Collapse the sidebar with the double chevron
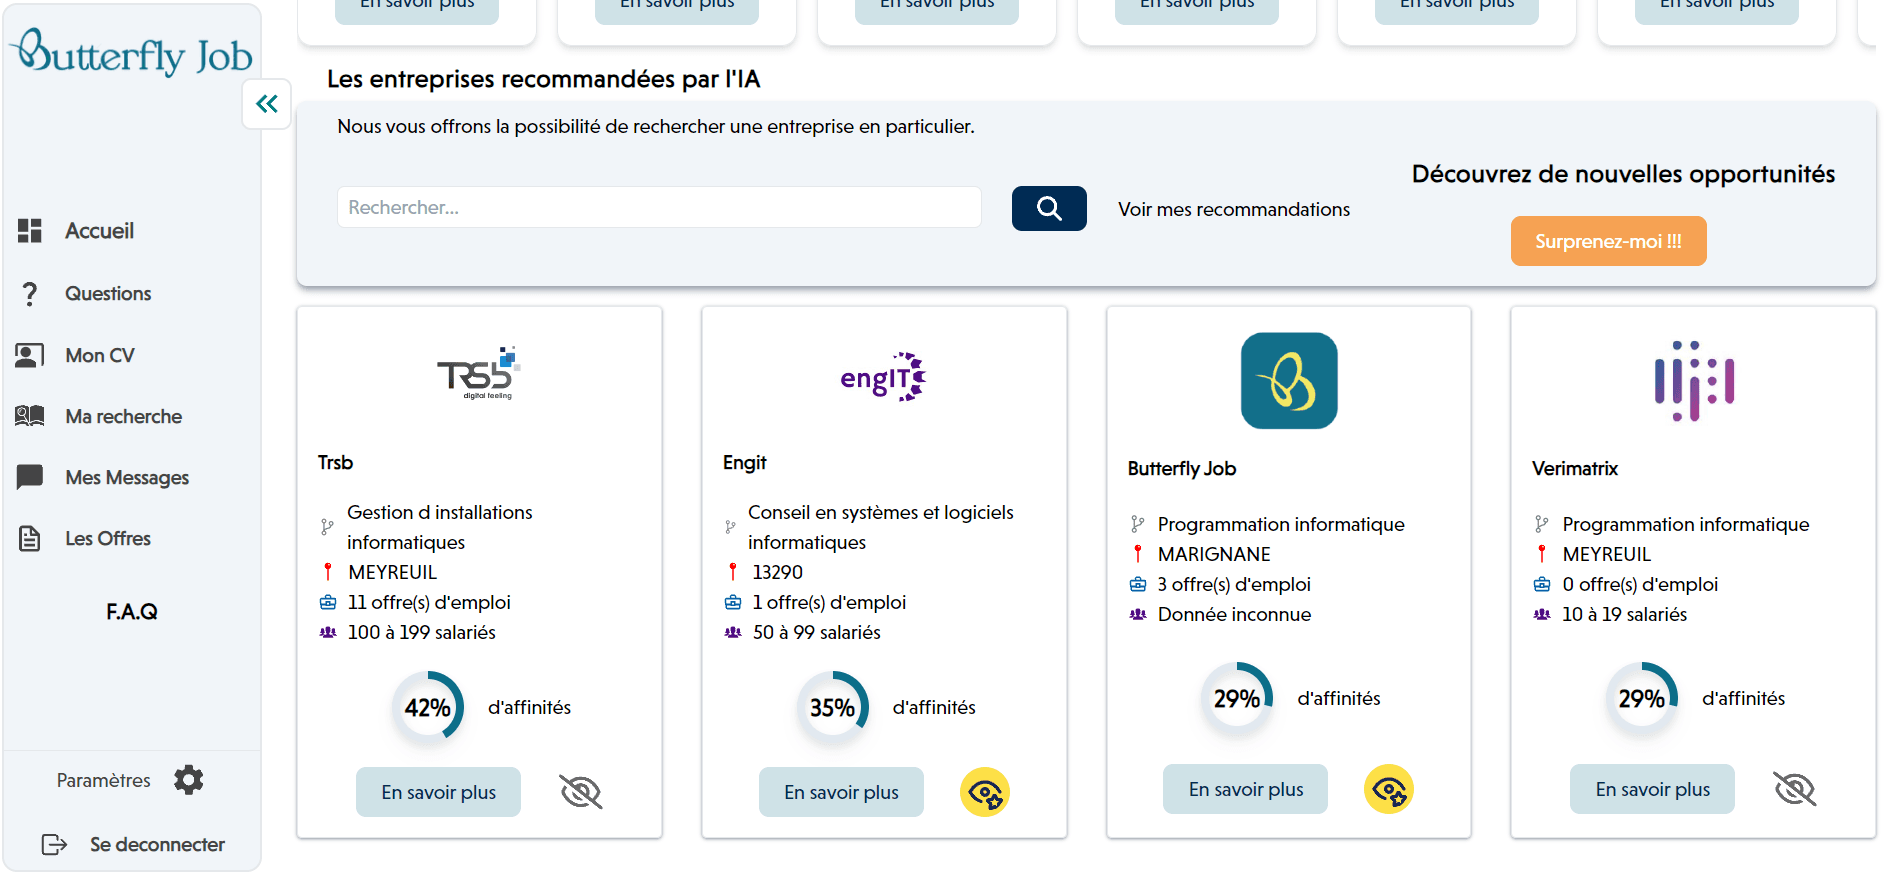The width and height of the screenshot is (1895, 874). click(x=267, y=104)
